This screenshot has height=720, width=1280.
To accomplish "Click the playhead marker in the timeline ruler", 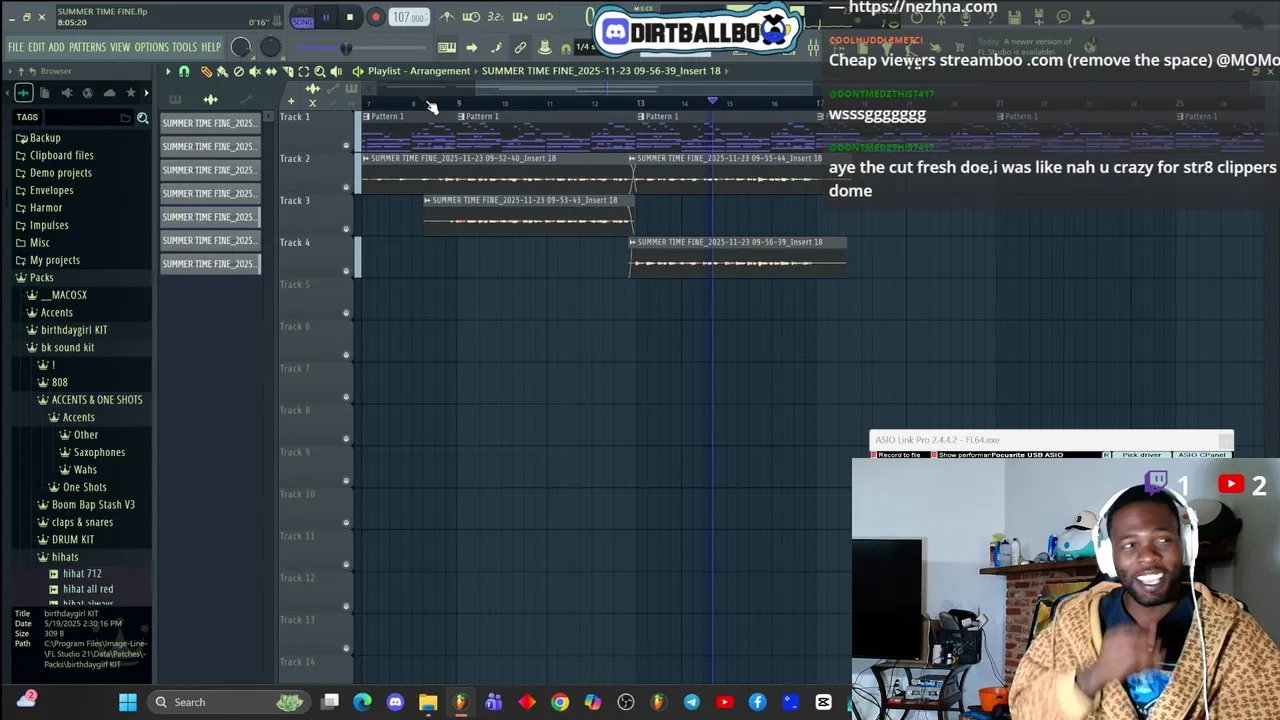I will tap(712, 101).
